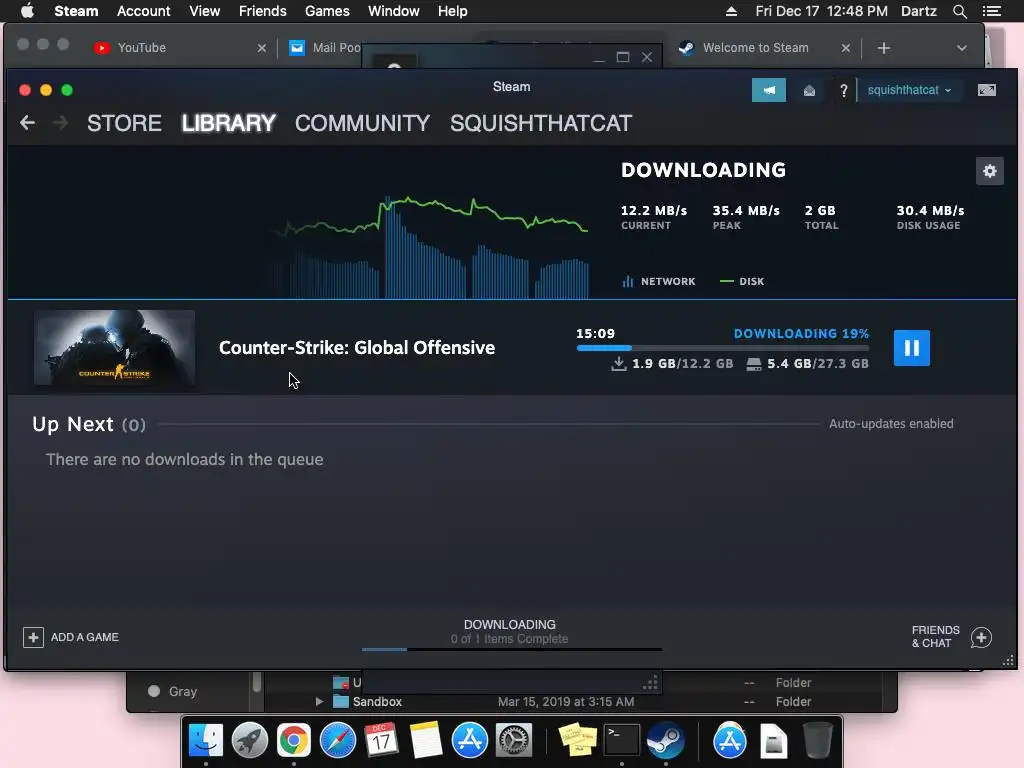
Task: Open Calendar from the Dock
Action: [x=381, y=741]
